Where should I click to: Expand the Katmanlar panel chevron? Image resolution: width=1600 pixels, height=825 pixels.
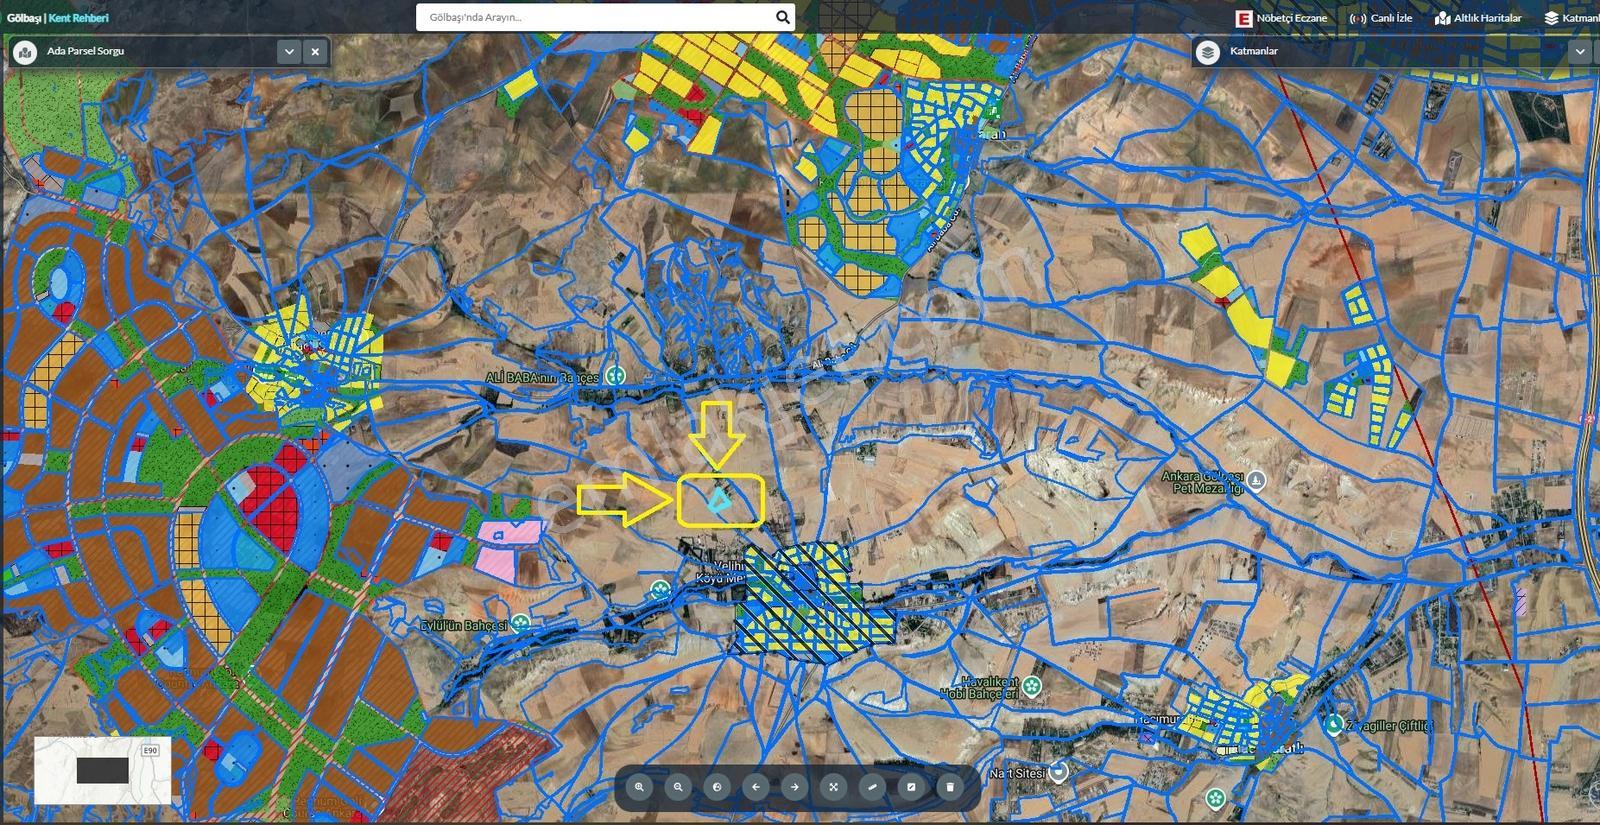coord(1580,52)
